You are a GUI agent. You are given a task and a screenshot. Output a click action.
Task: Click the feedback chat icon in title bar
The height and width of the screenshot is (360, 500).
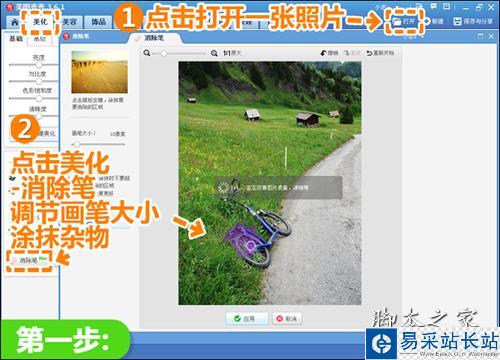tap(434, 6)
